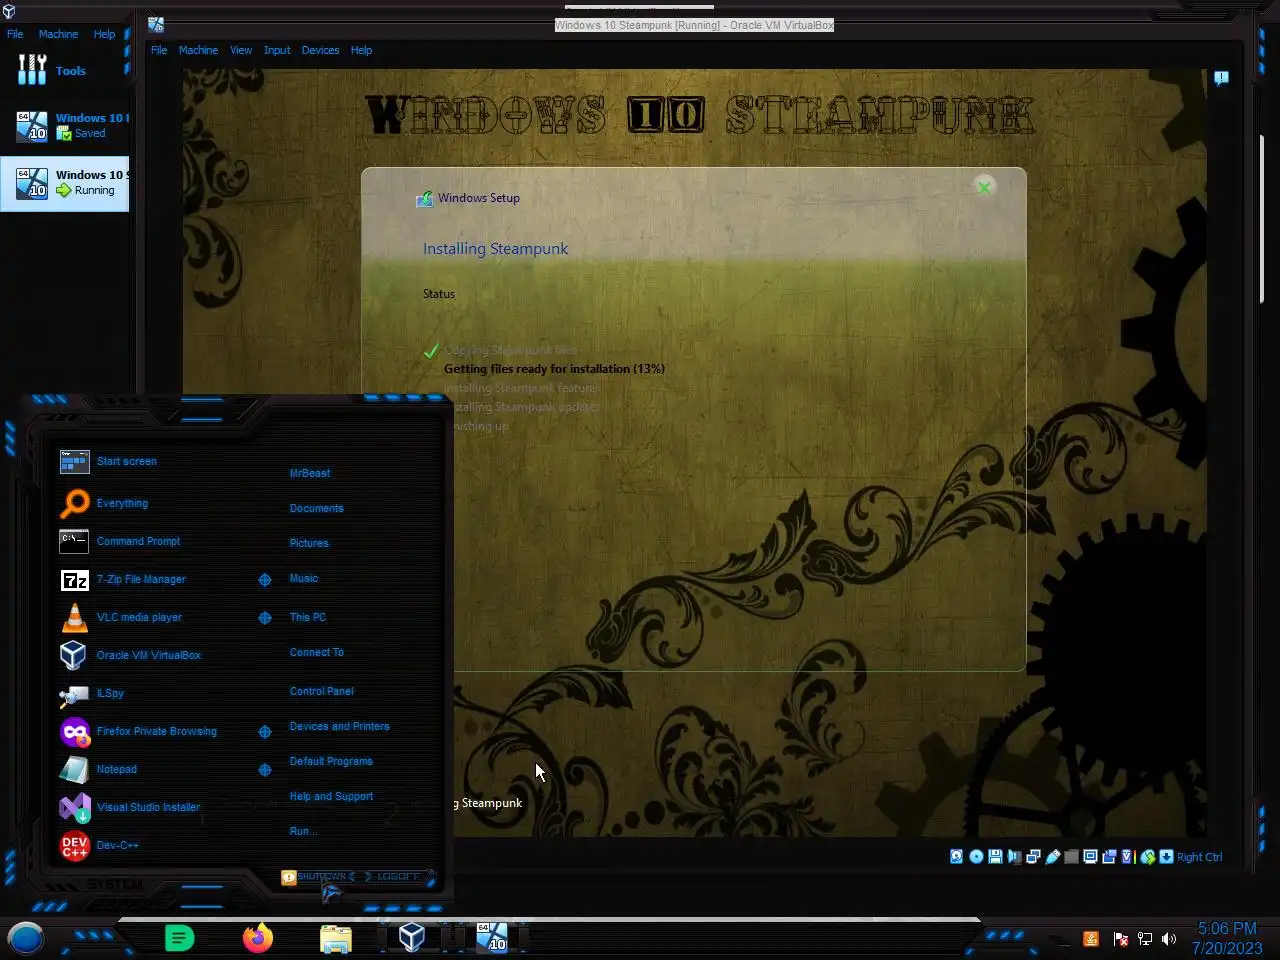Open Help menu in VirtualBox Manager window
This screenshot has height=960, width=1280.
[104, 34]
